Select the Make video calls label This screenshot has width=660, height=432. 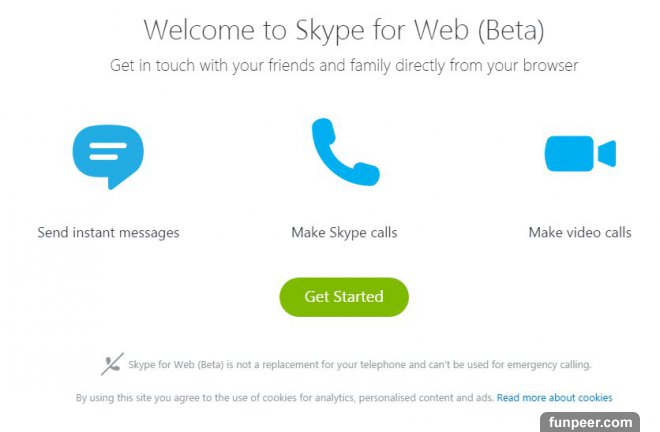point(580,233)
